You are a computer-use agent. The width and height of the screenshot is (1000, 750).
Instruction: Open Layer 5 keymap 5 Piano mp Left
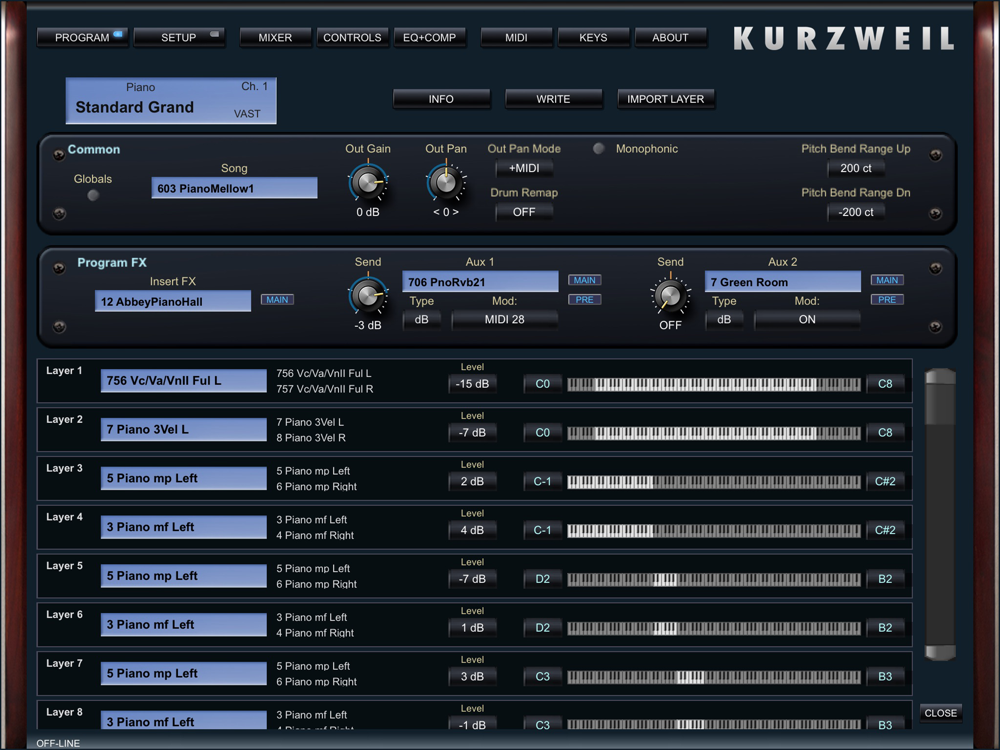pos(184,576)
